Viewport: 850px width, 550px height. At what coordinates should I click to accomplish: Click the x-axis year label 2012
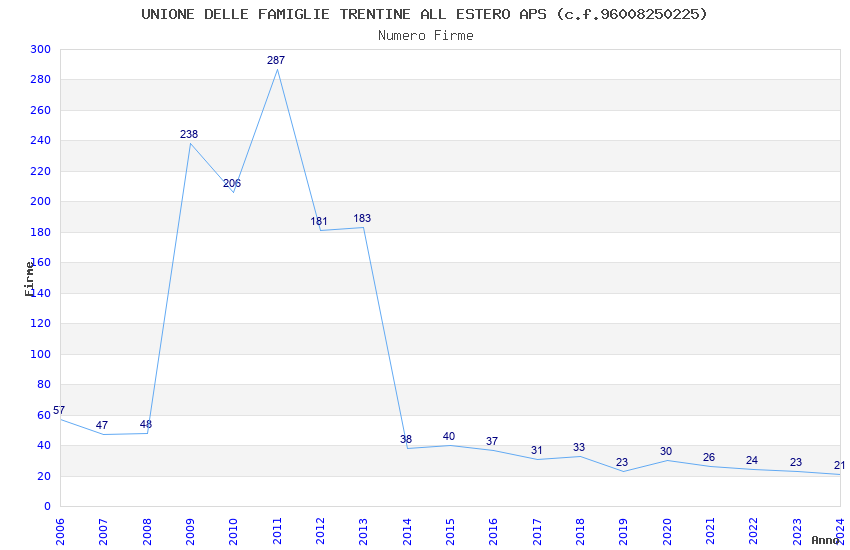pyautogui.click(x=320, y=532)
